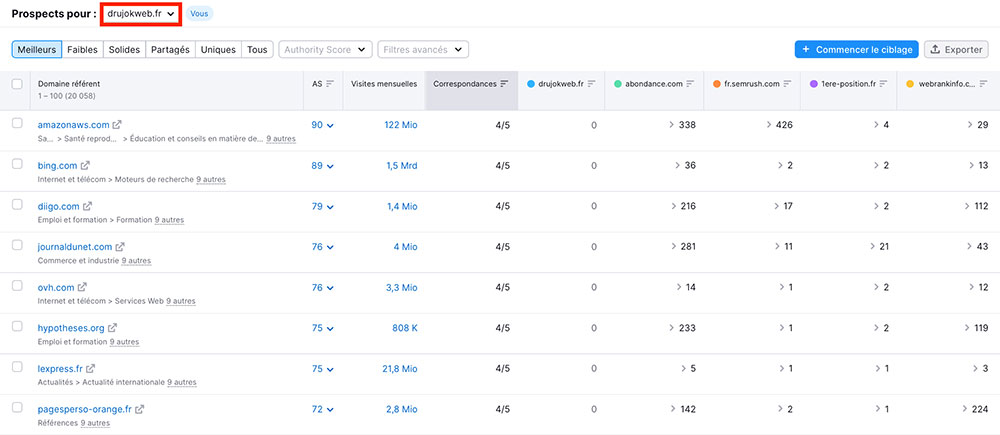Viewport: 1000px width, 435px height.
Task: Open the amazonaws.com domain link
Action: (x=73, y=125)
